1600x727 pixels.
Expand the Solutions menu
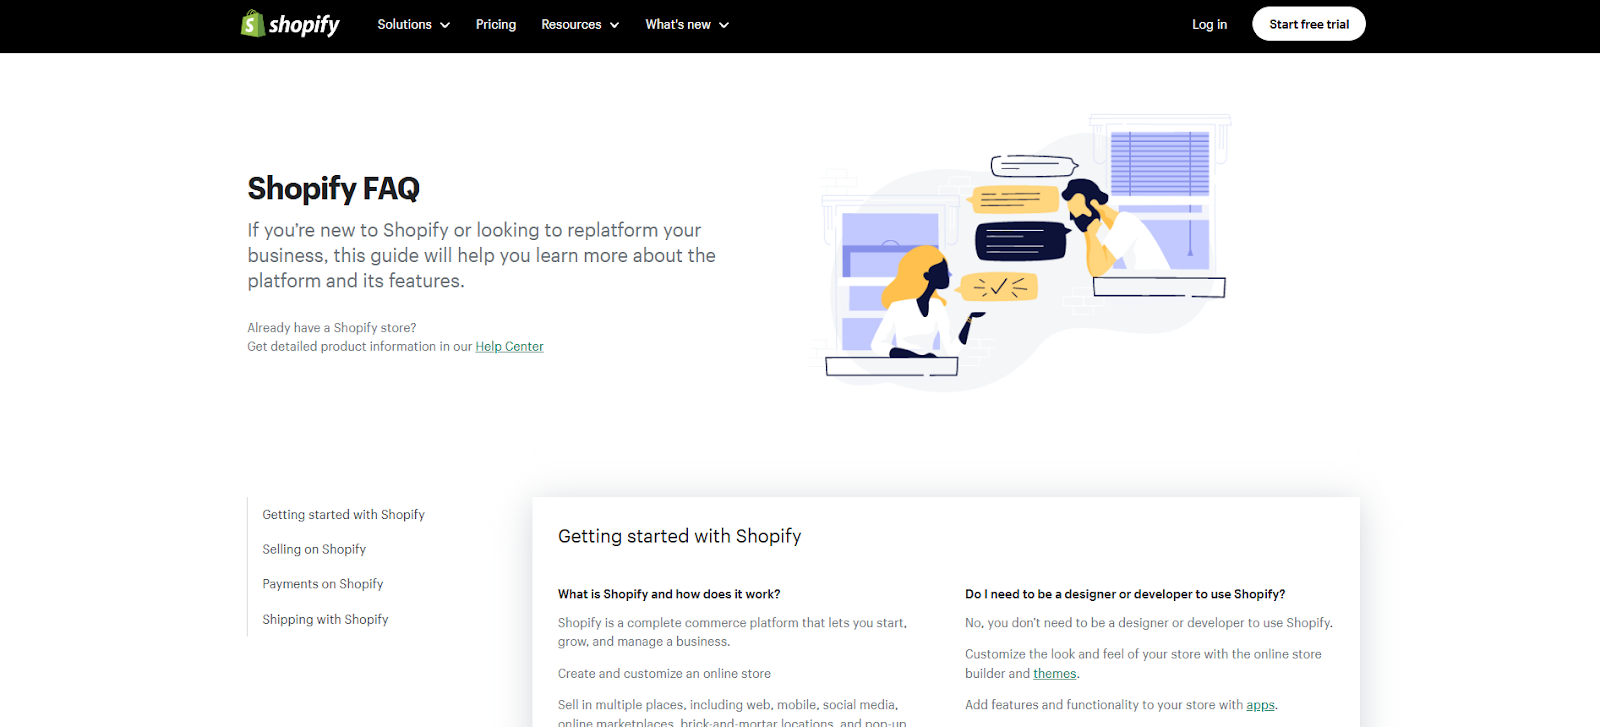(413, 25)
